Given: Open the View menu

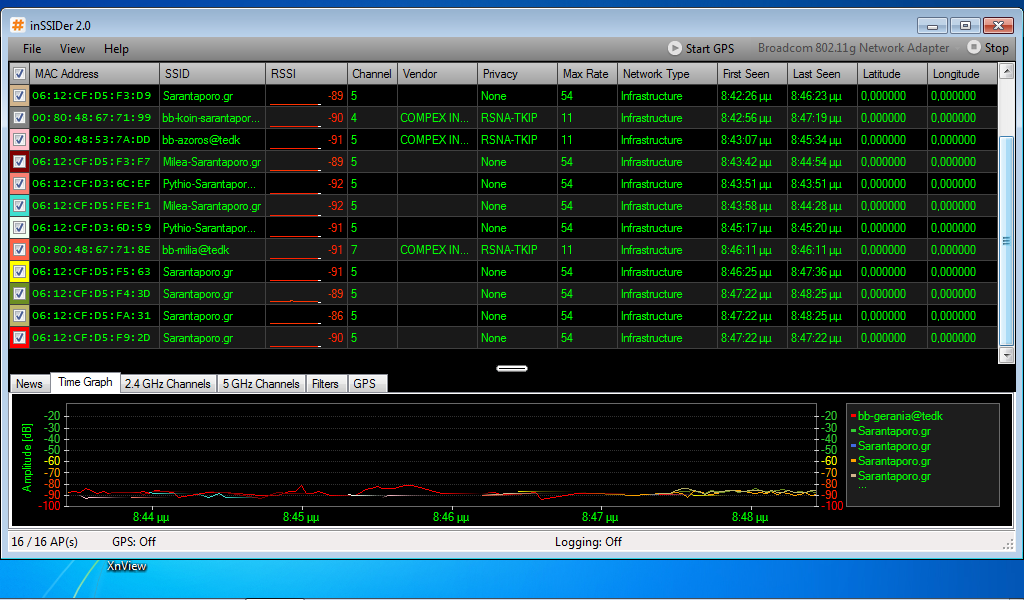Looking at the screenshot, I should coord(72,48).
